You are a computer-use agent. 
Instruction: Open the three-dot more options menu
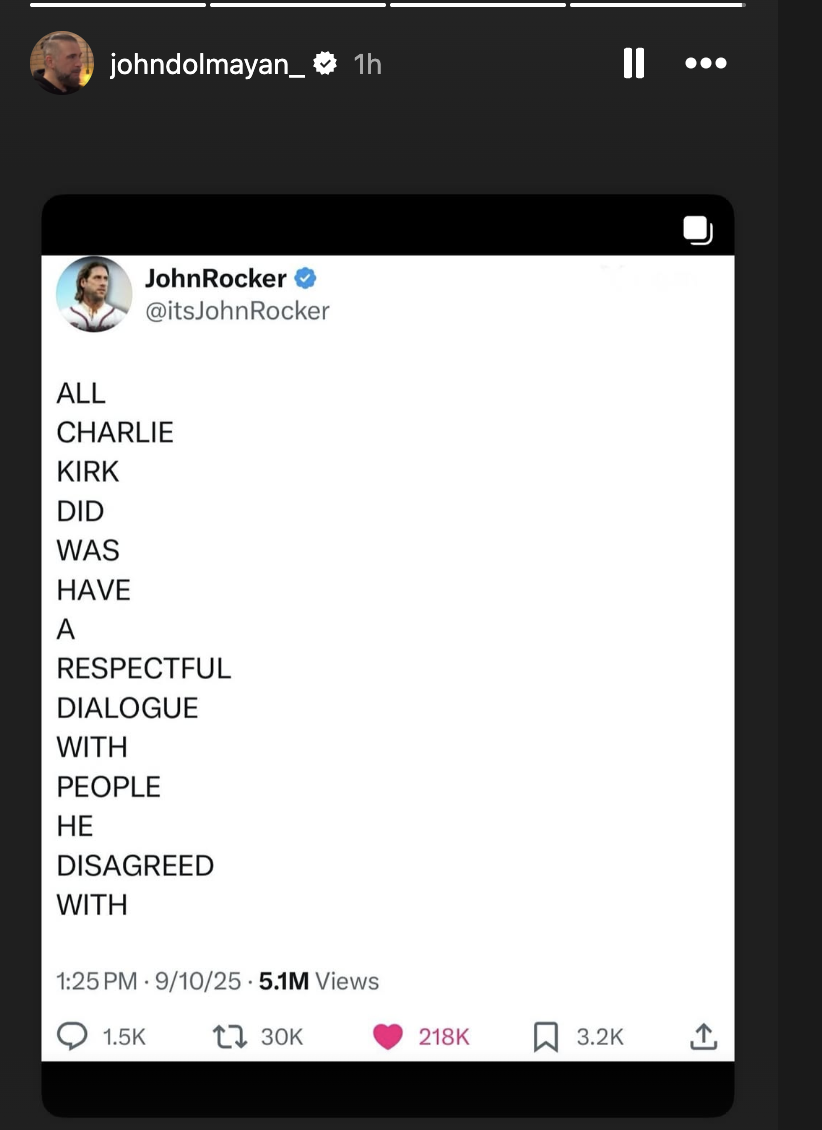(x=705, y=63)
